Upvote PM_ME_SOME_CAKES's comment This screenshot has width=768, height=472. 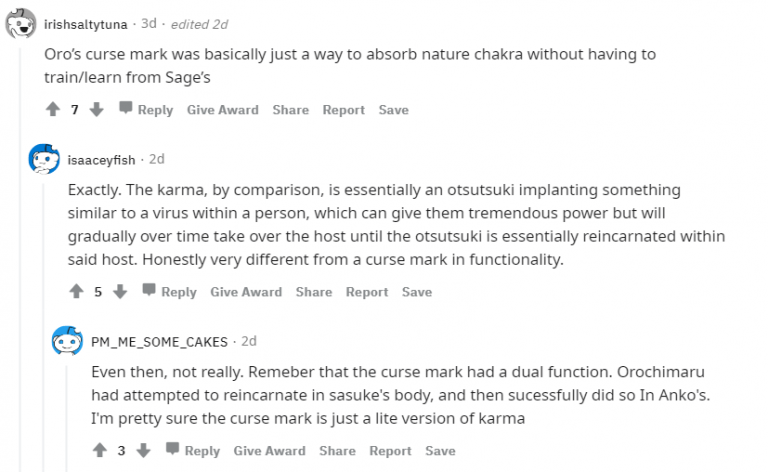[99, 451]
